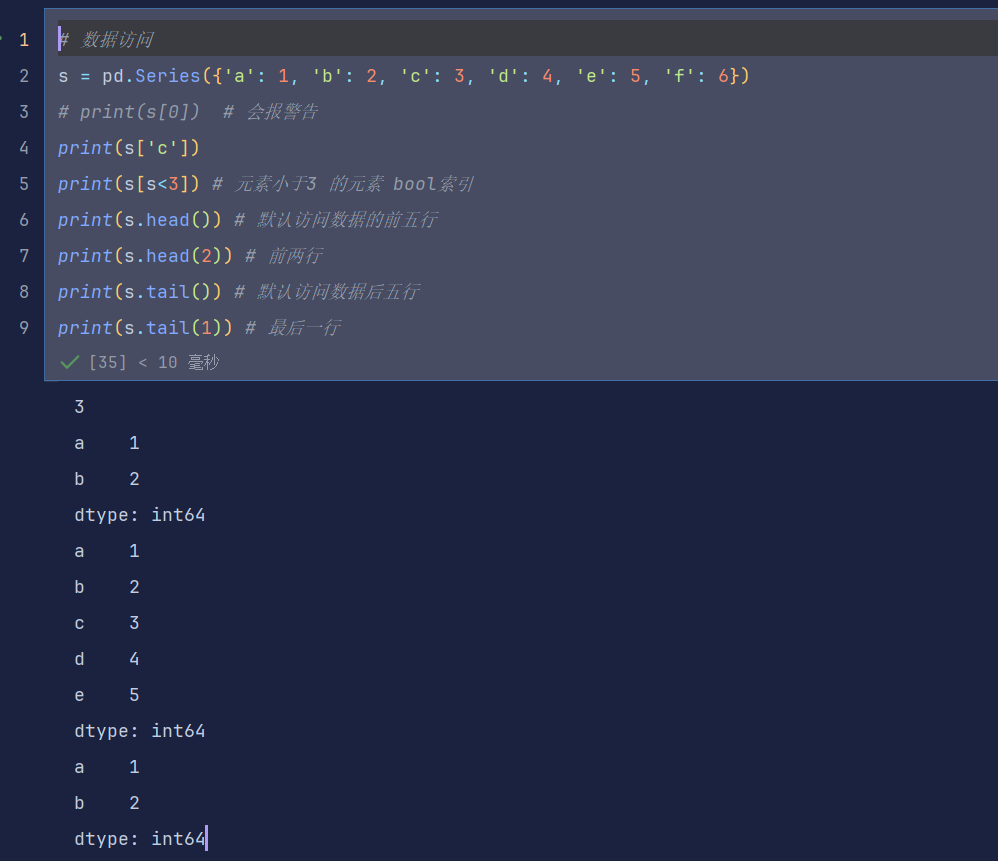Click line number 6 in the gutter
This screenshot has height=861, width=998.
(x=24, y=220)
